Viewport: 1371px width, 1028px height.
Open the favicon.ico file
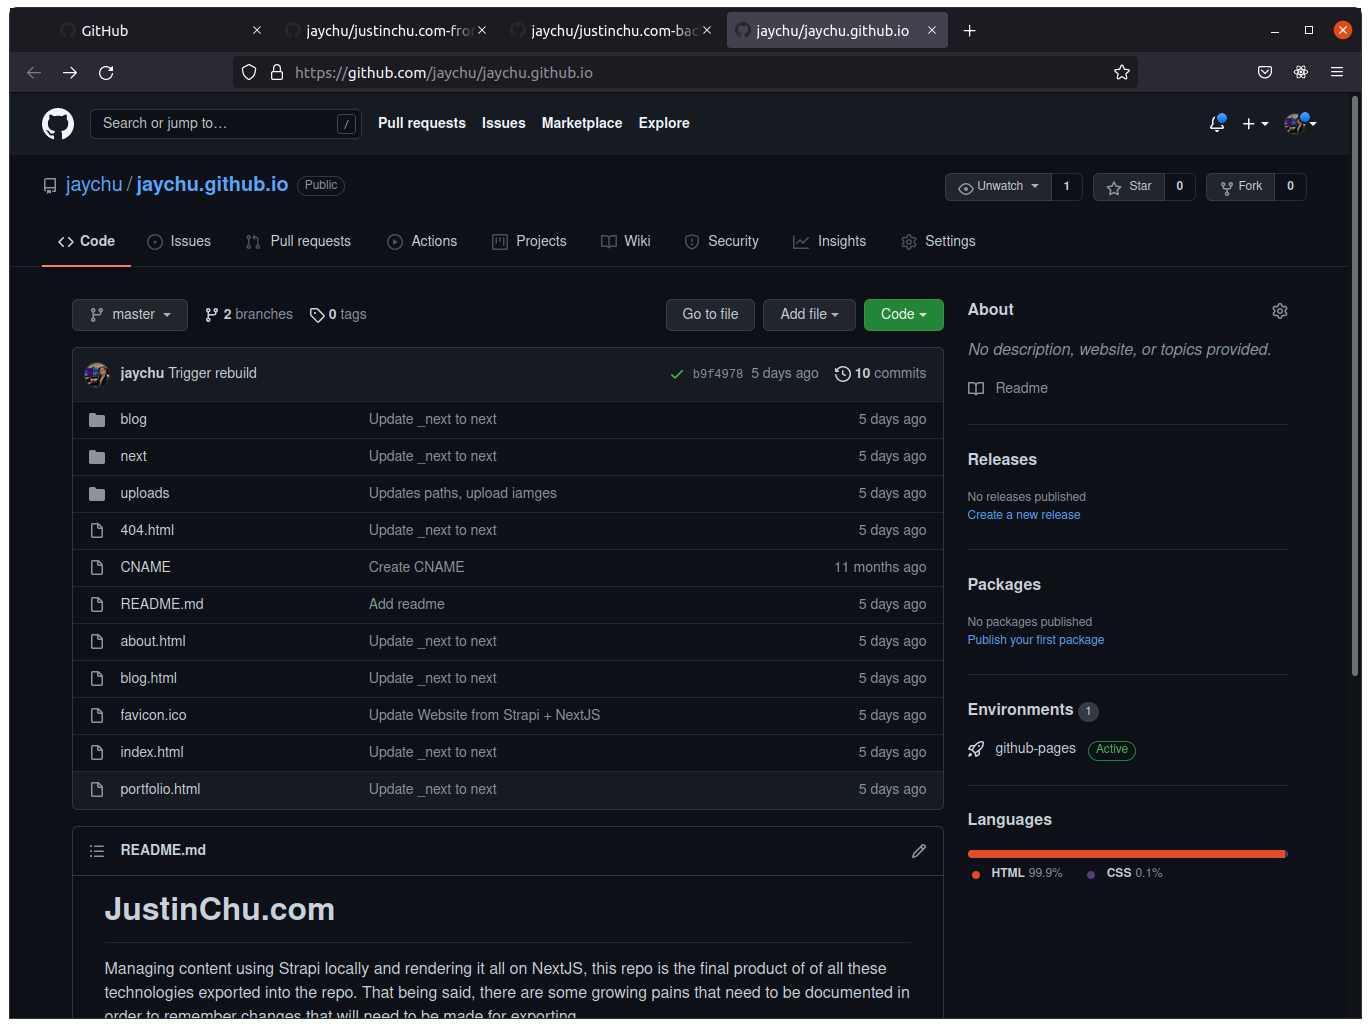point(153,716)
